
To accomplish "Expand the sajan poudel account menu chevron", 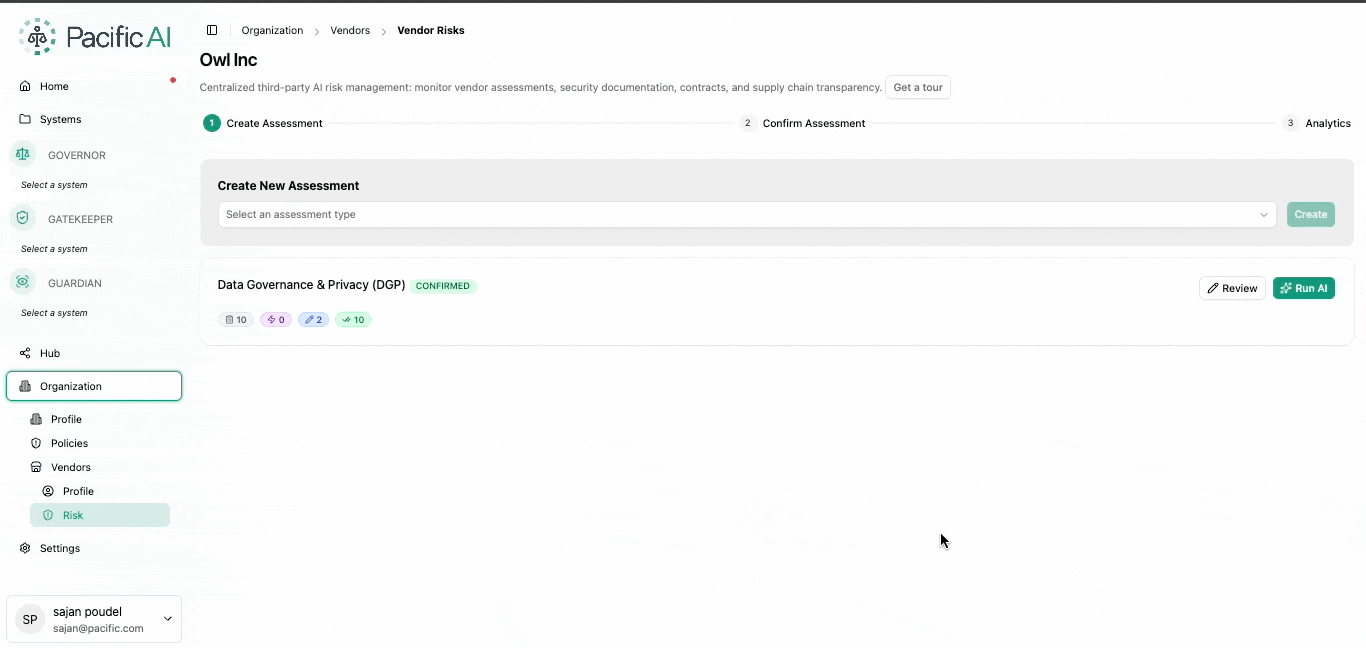I will [167, 619].
